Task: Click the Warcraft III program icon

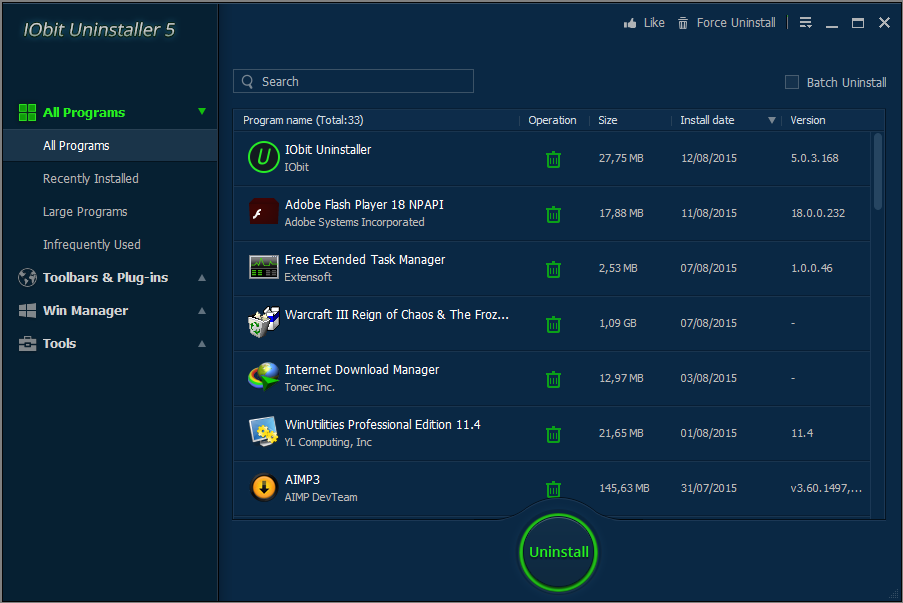Action: point(264,321)
